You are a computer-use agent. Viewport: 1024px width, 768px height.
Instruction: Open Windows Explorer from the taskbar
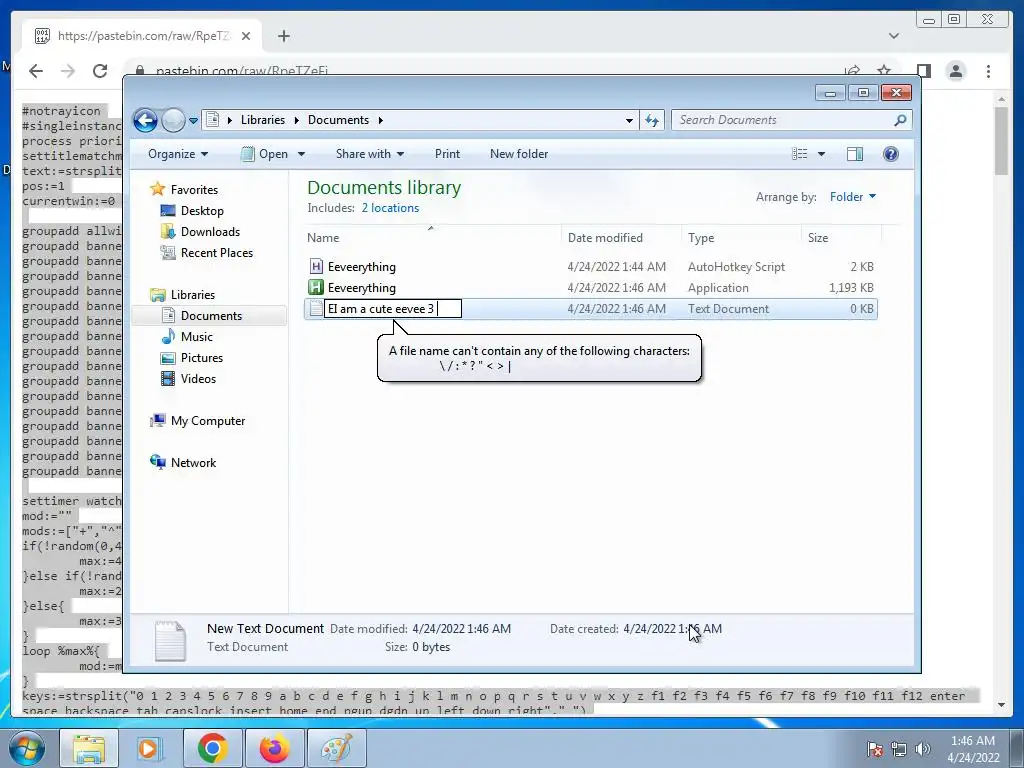click(89, 748)
